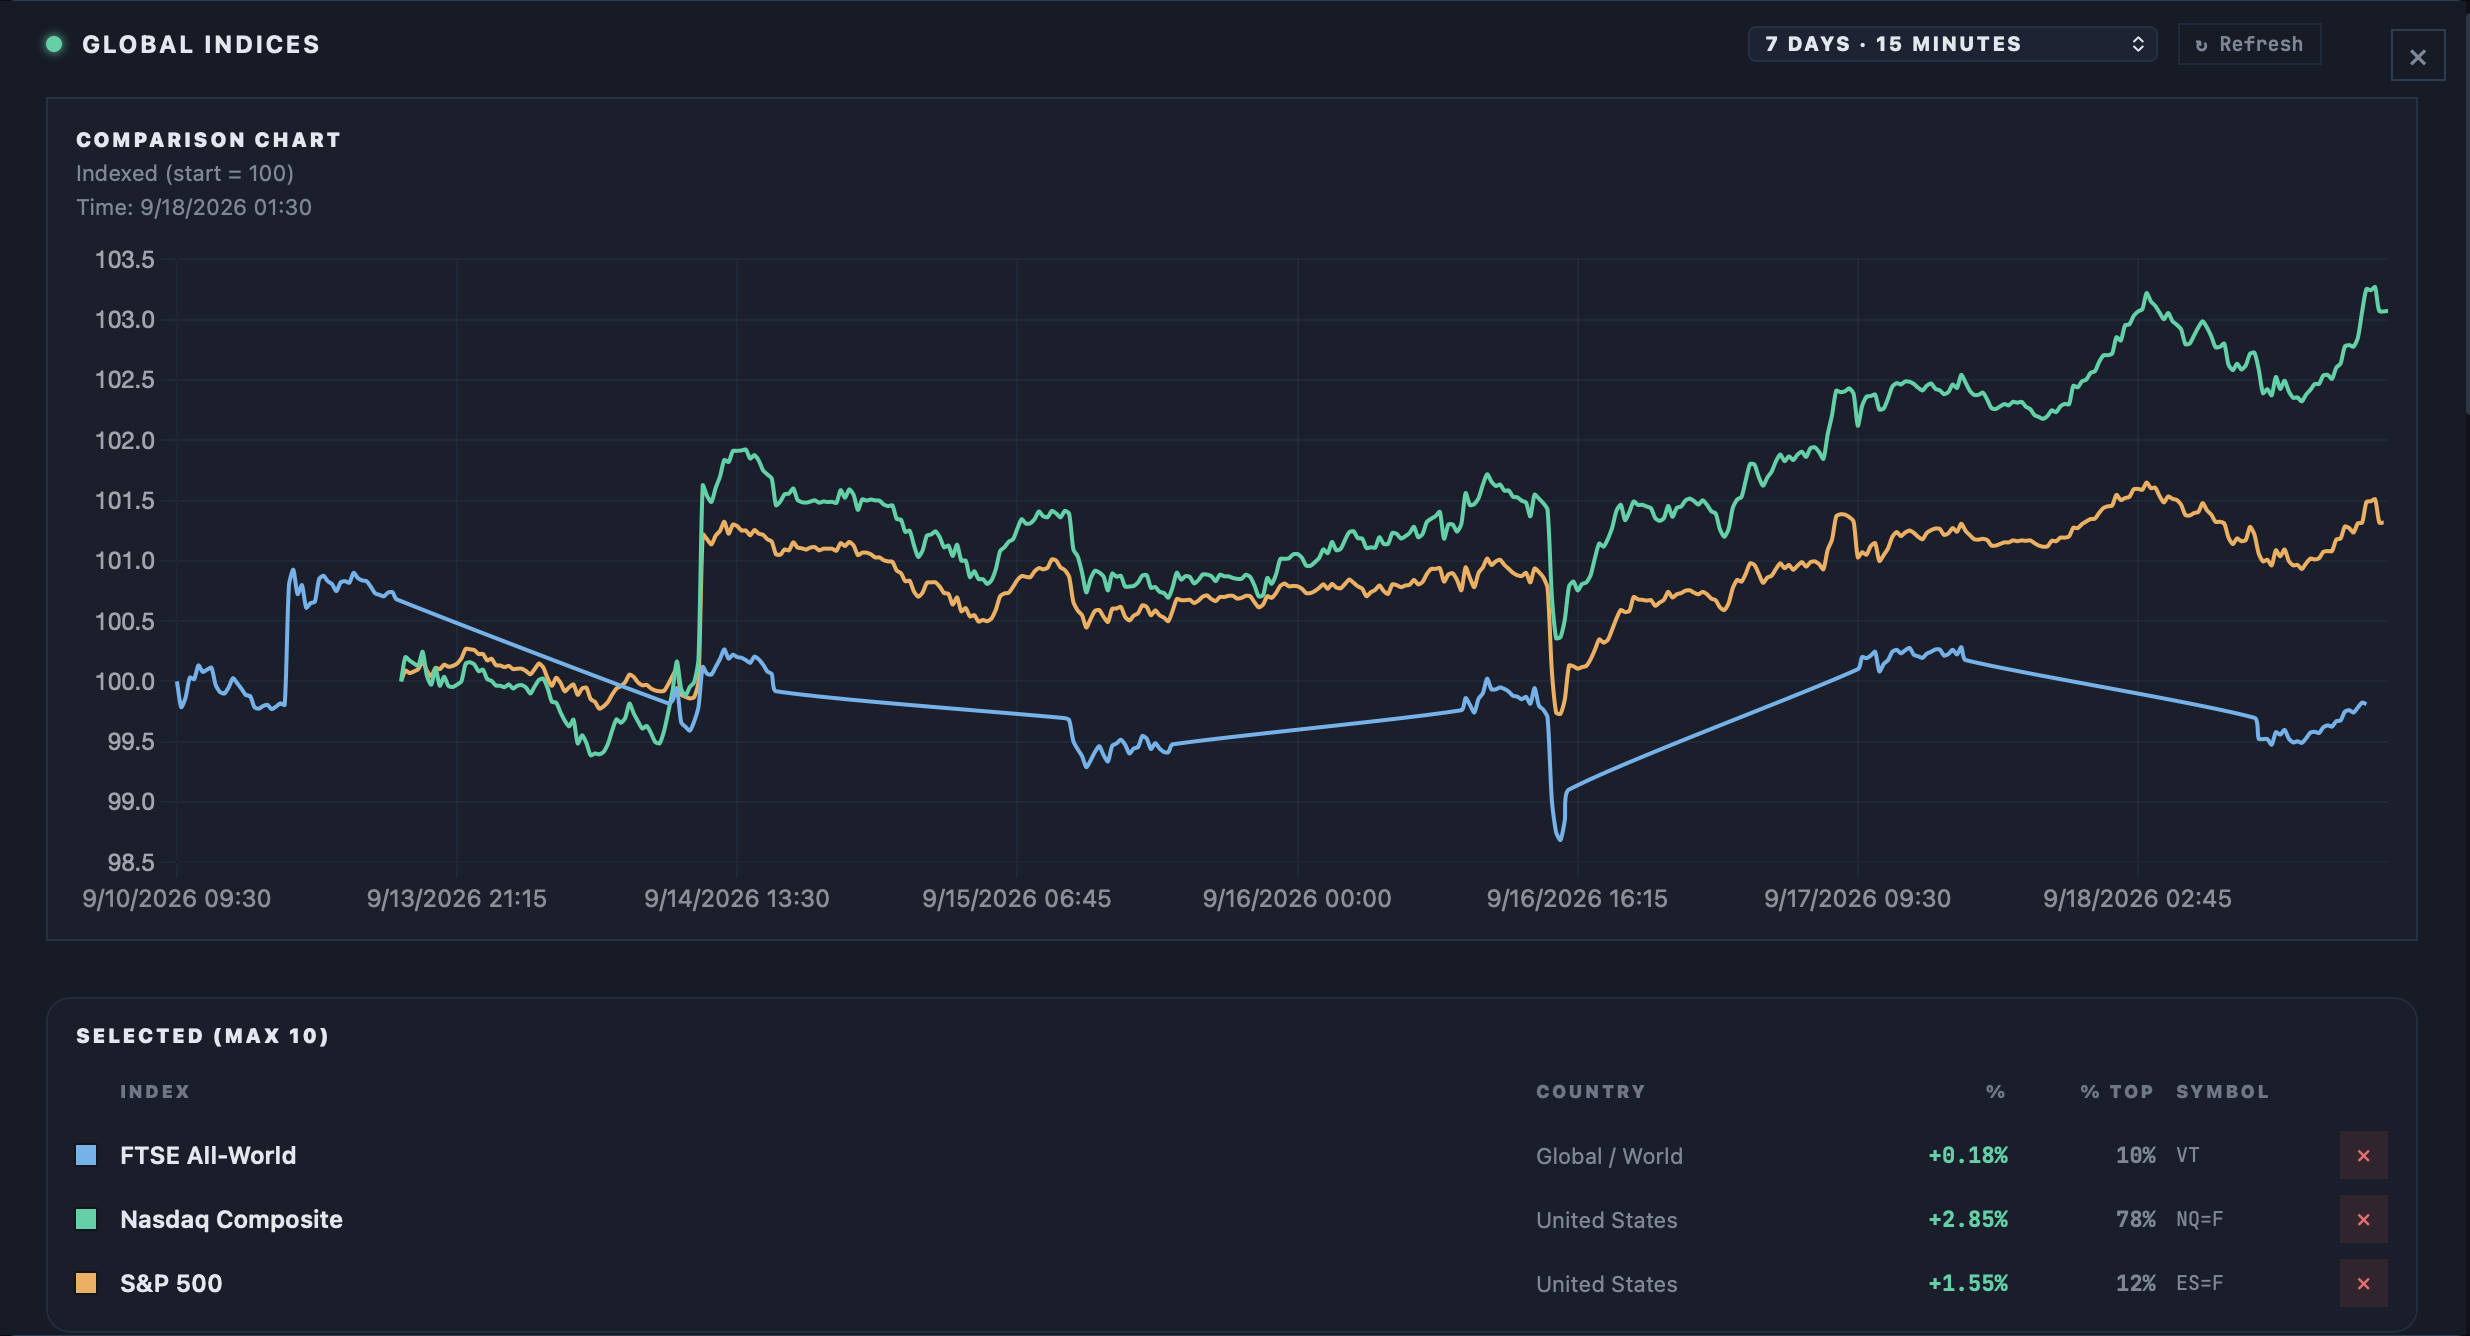Click the 78% top value
Image resolution: width=2470 pixels, height=1336 pixels.
coord(2135,1220)
